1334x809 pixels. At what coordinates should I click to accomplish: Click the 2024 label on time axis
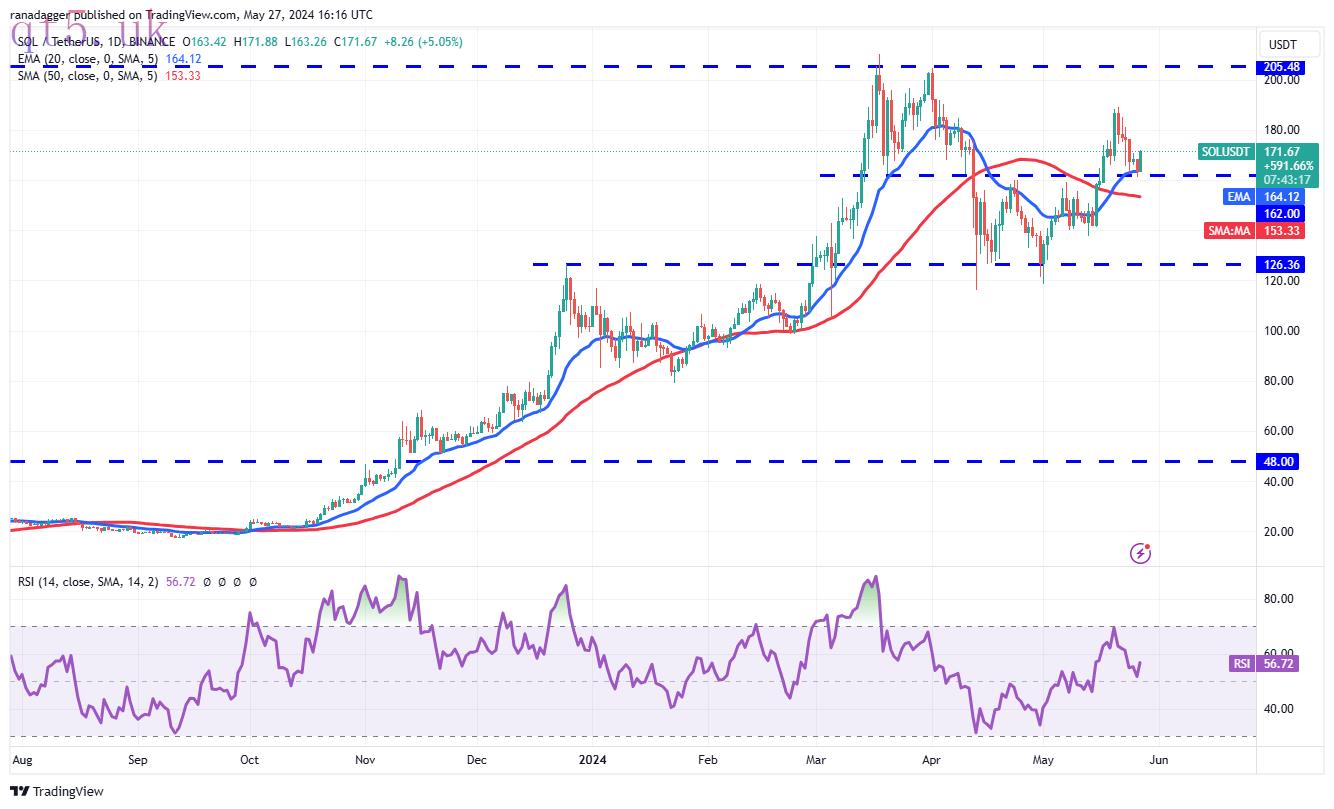click(593, 760)
